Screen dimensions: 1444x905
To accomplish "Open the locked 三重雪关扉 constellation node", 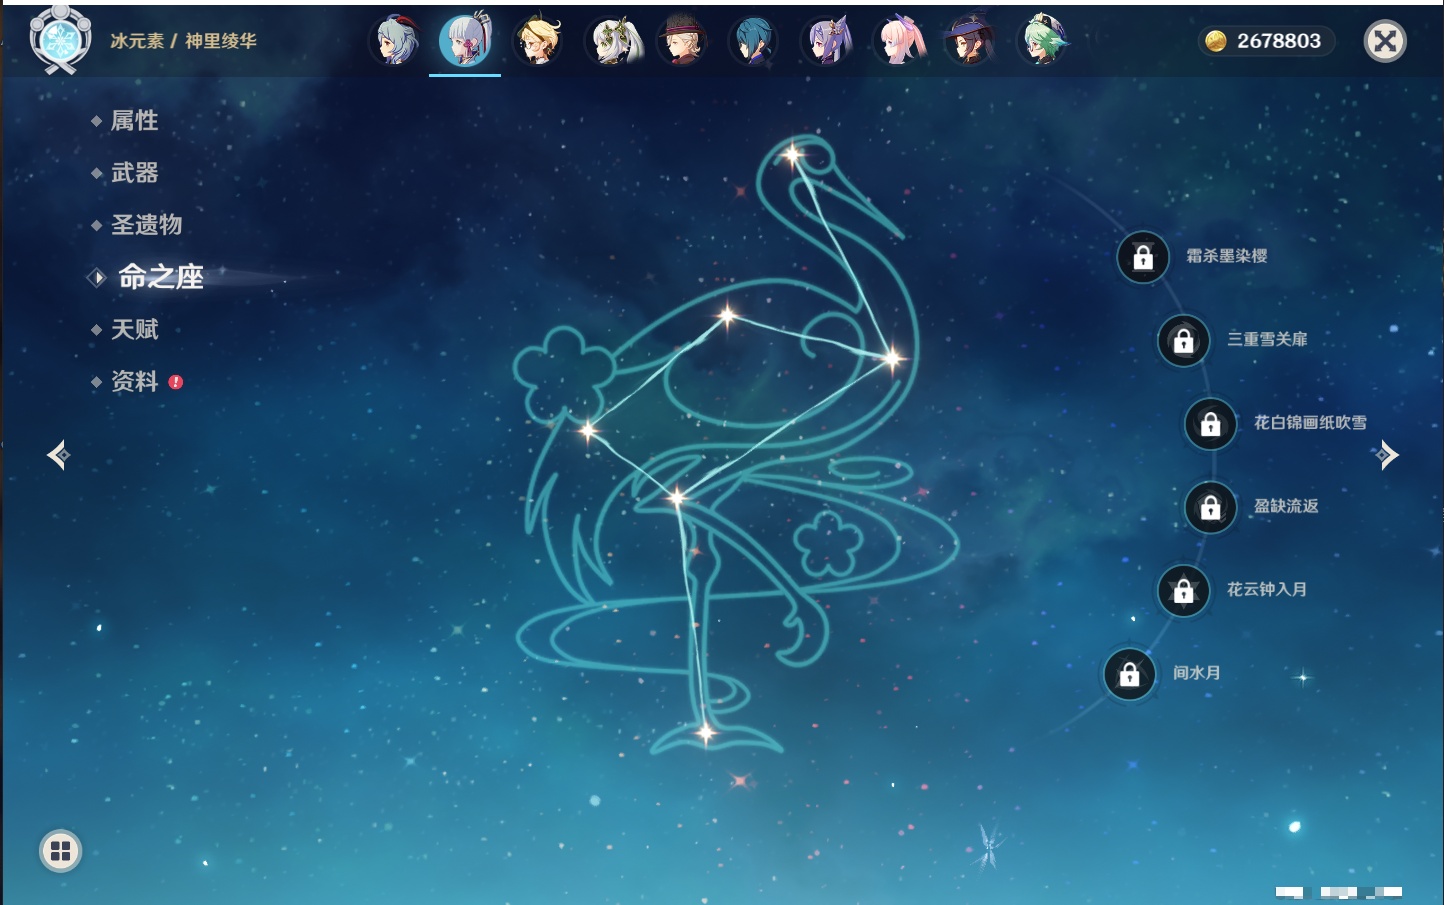I will pyautogui.click(x=1184, y=340).
